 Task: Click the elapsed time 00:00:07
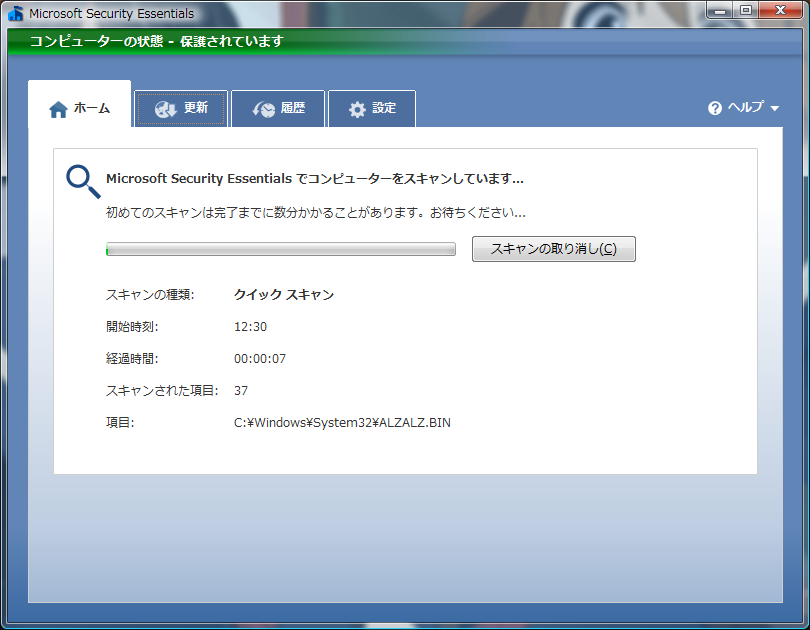click(260, 359)
